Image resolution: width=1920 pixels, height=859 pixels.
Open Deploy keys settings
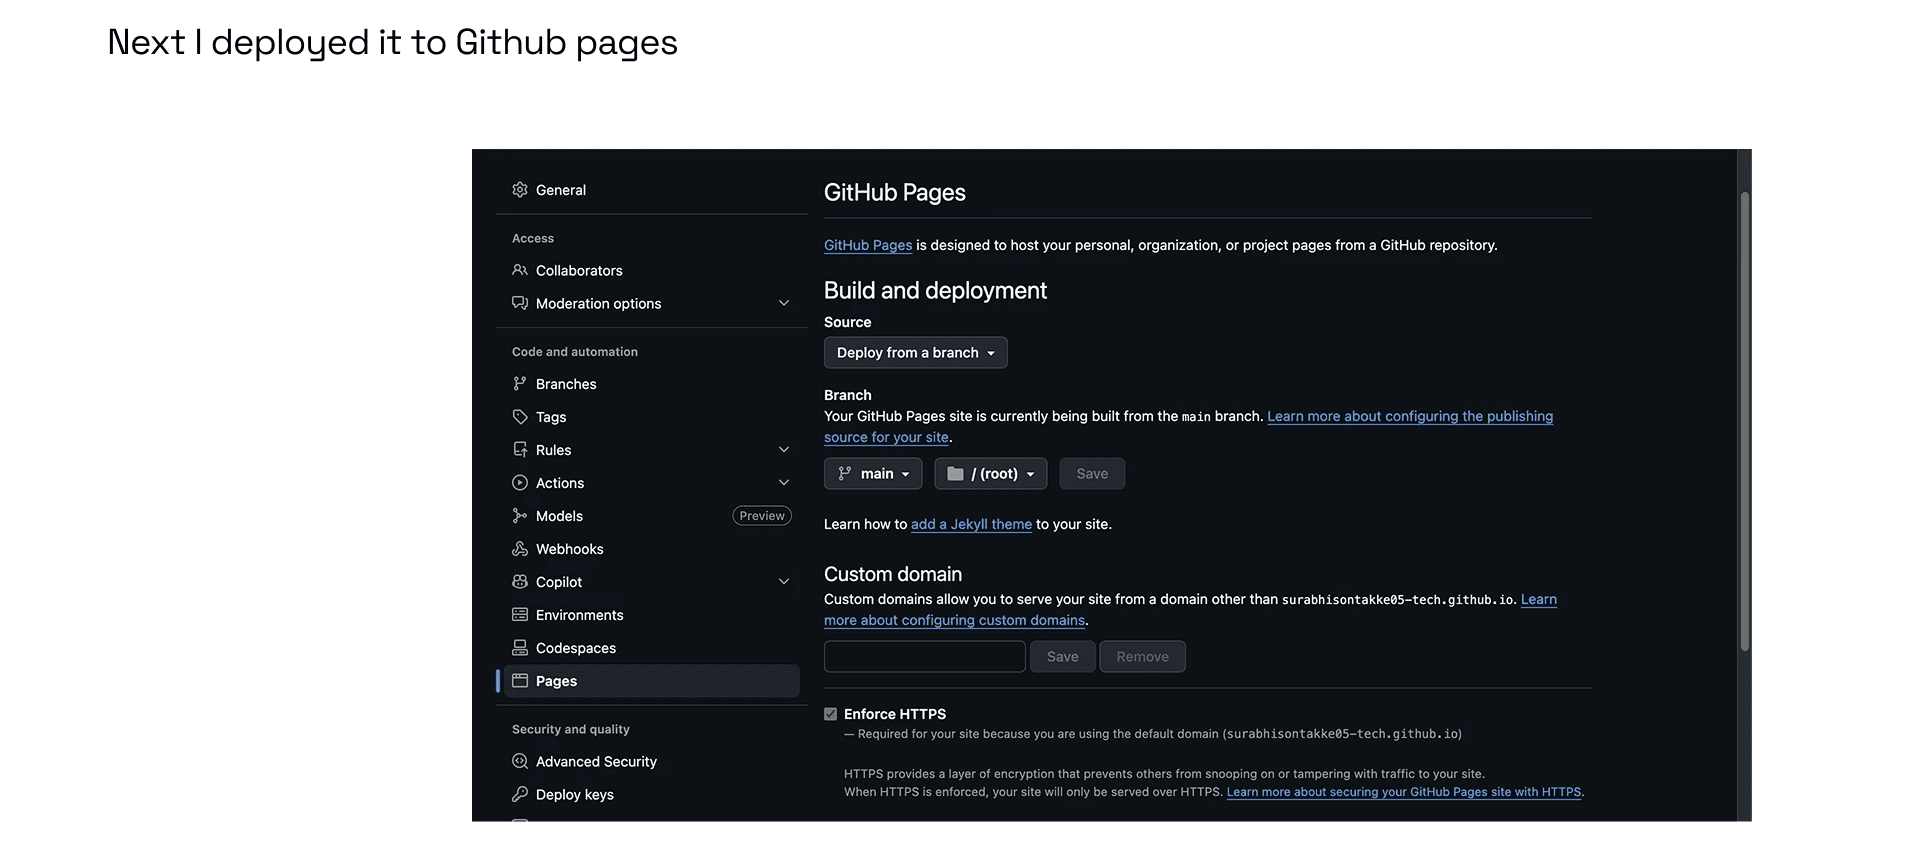[652, 794]
